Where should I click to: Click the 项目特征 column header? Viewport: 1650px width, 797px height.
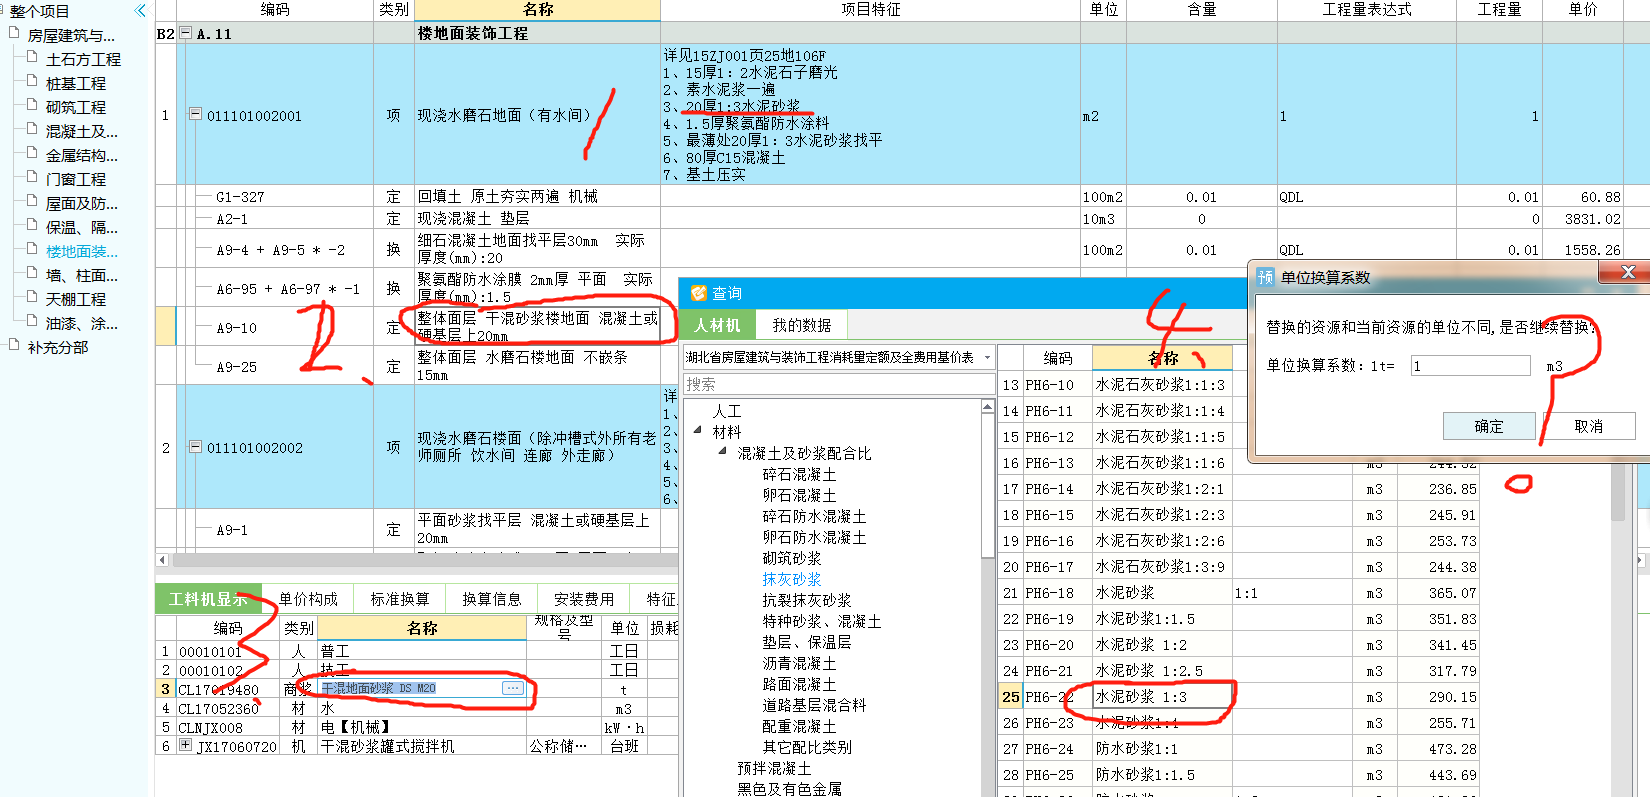pos(870,10)
